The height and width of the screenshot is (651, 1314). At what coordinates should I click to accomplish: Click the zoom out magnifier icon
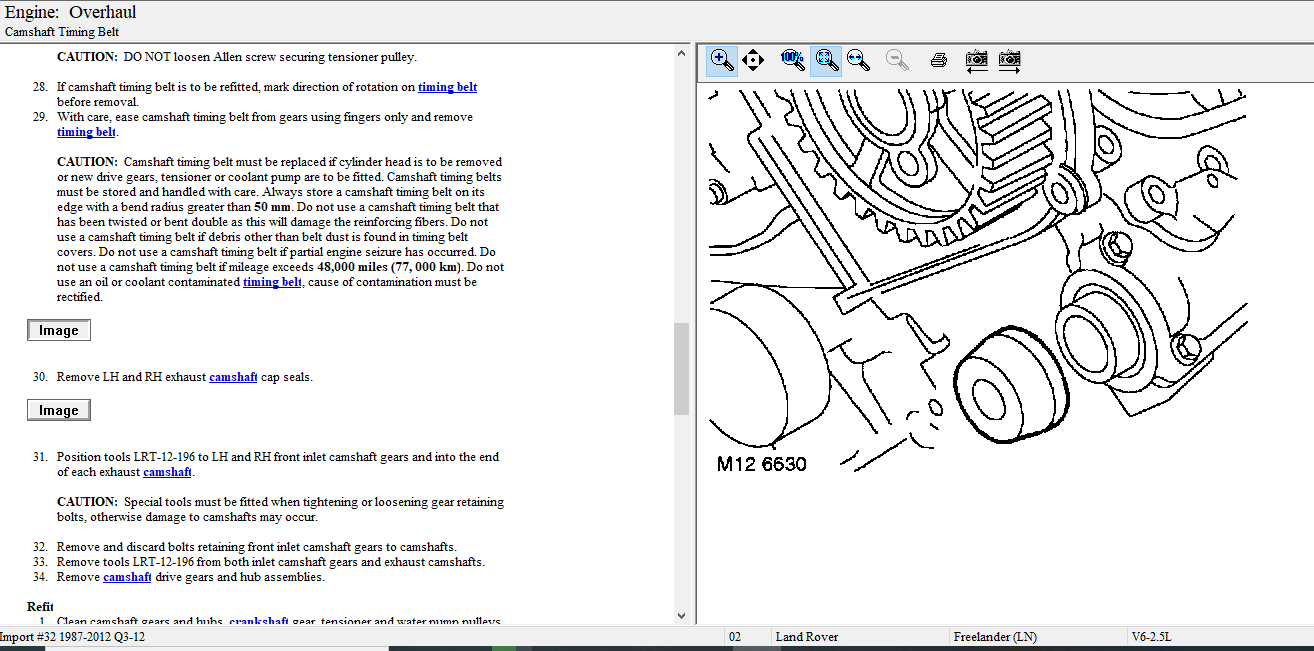pos(897,60)
